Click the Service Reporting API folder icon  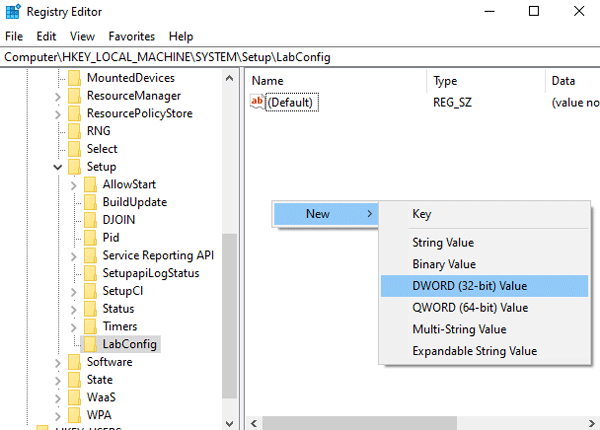click(x=90, y=255)
